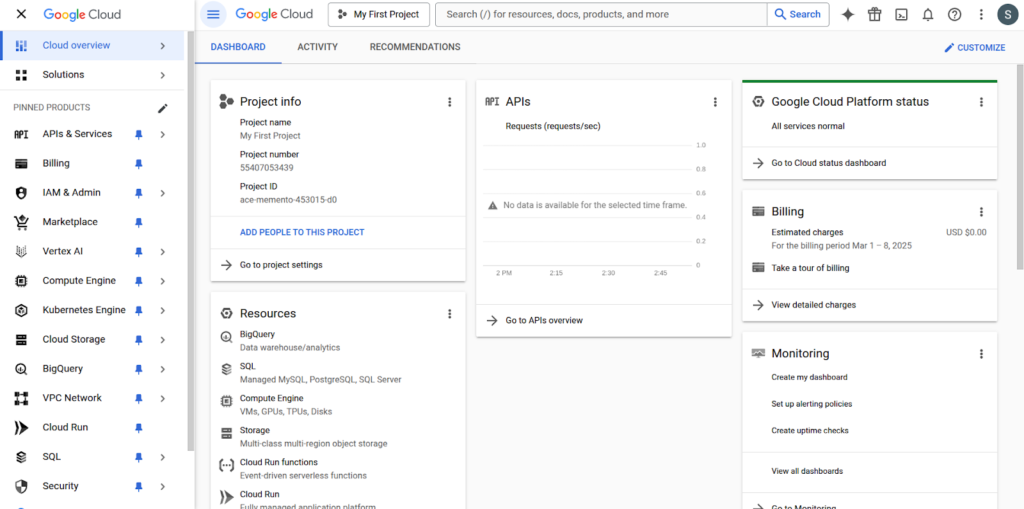Image resolution: width=1024 pixels, height=509 pixels.
Task: Open Resources card three-dot menu
Action: pyautogui.click(x=449, y=314)
